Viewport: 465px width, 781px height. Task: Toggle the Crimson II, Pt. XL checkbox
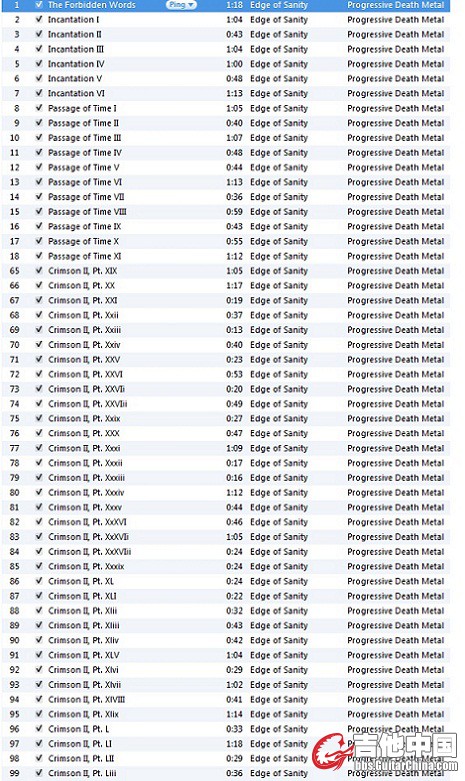(39, 581)
